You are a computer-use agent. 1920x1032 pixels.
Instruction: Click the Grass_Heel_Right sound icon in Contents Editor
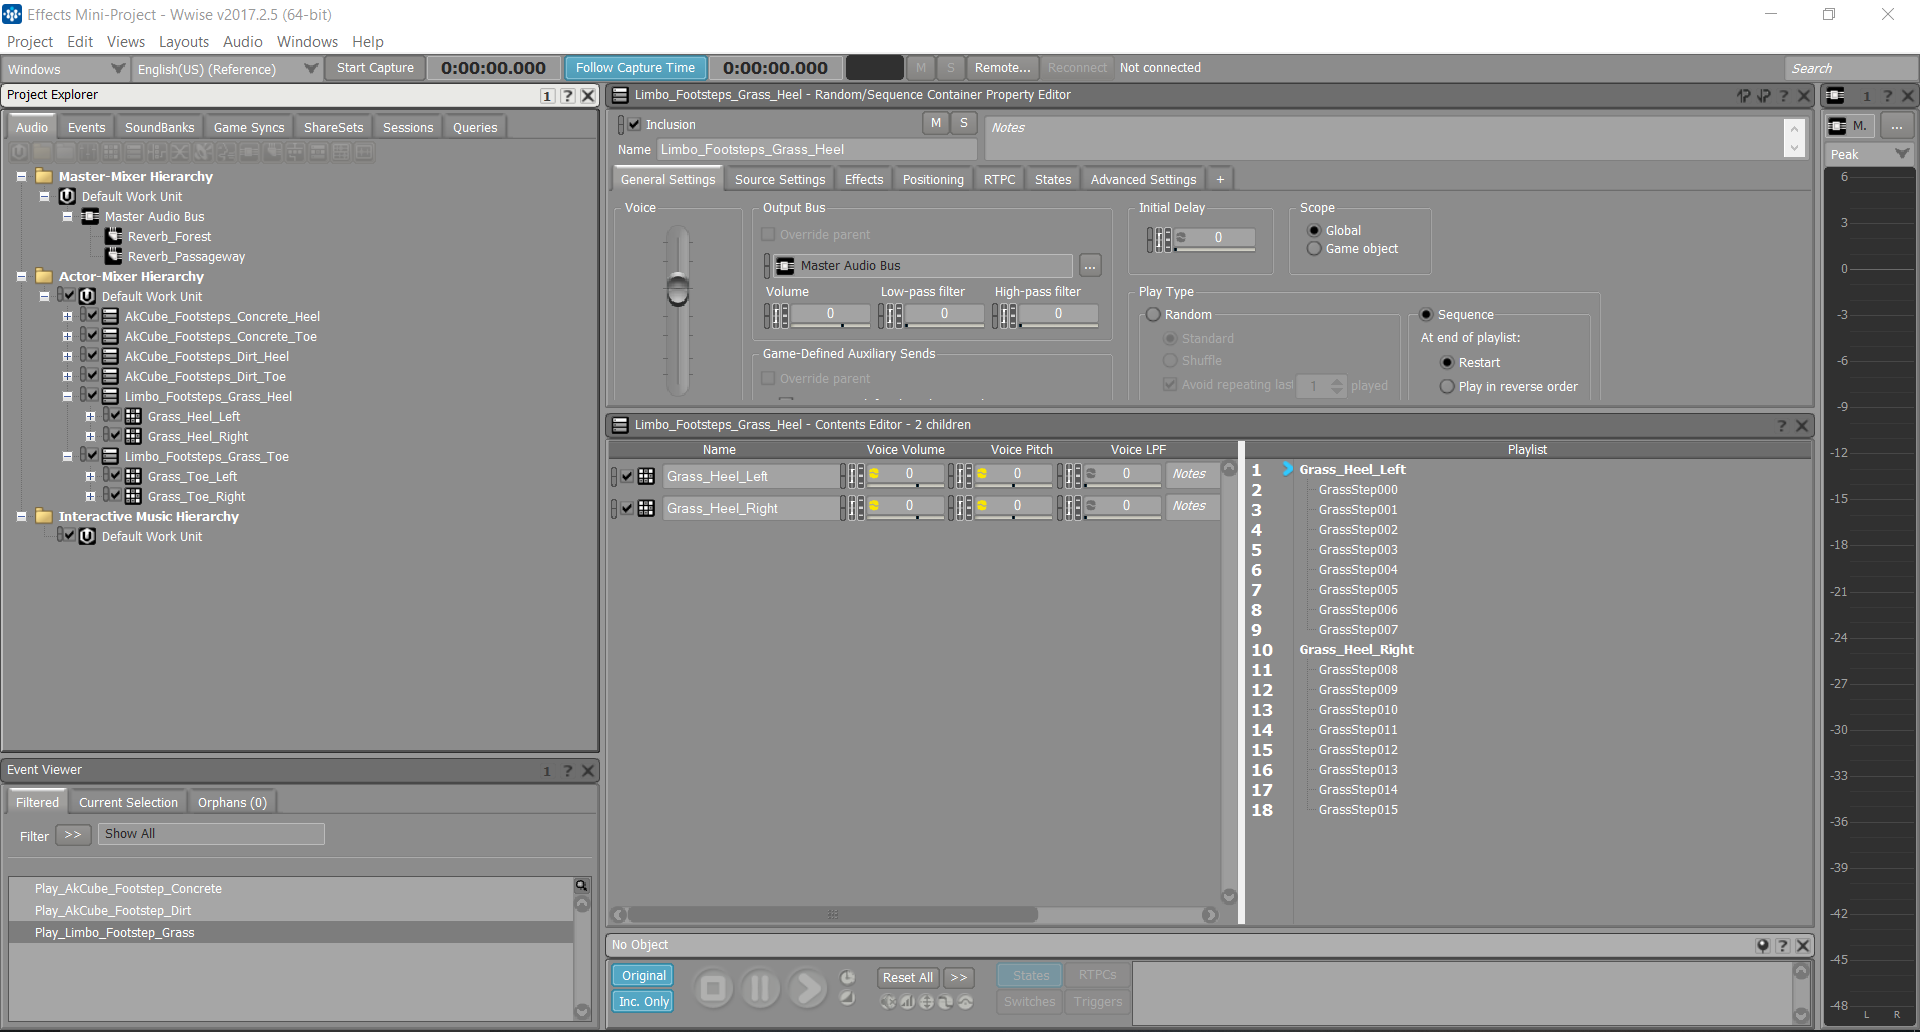[x=646, y=508]
